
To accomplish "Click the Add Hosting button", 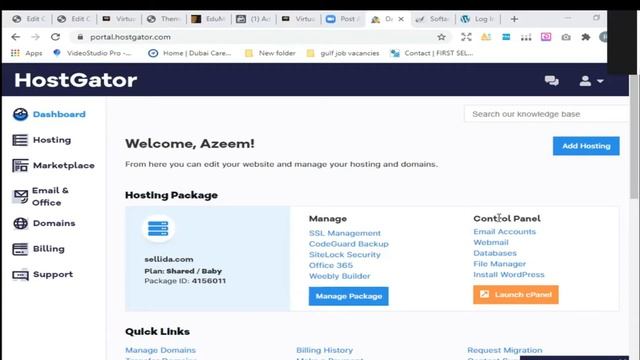I will point(586,146).
